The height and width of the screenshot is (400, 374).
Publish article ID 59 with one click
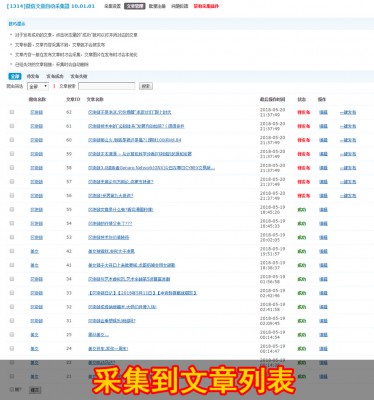coord(348,154)
